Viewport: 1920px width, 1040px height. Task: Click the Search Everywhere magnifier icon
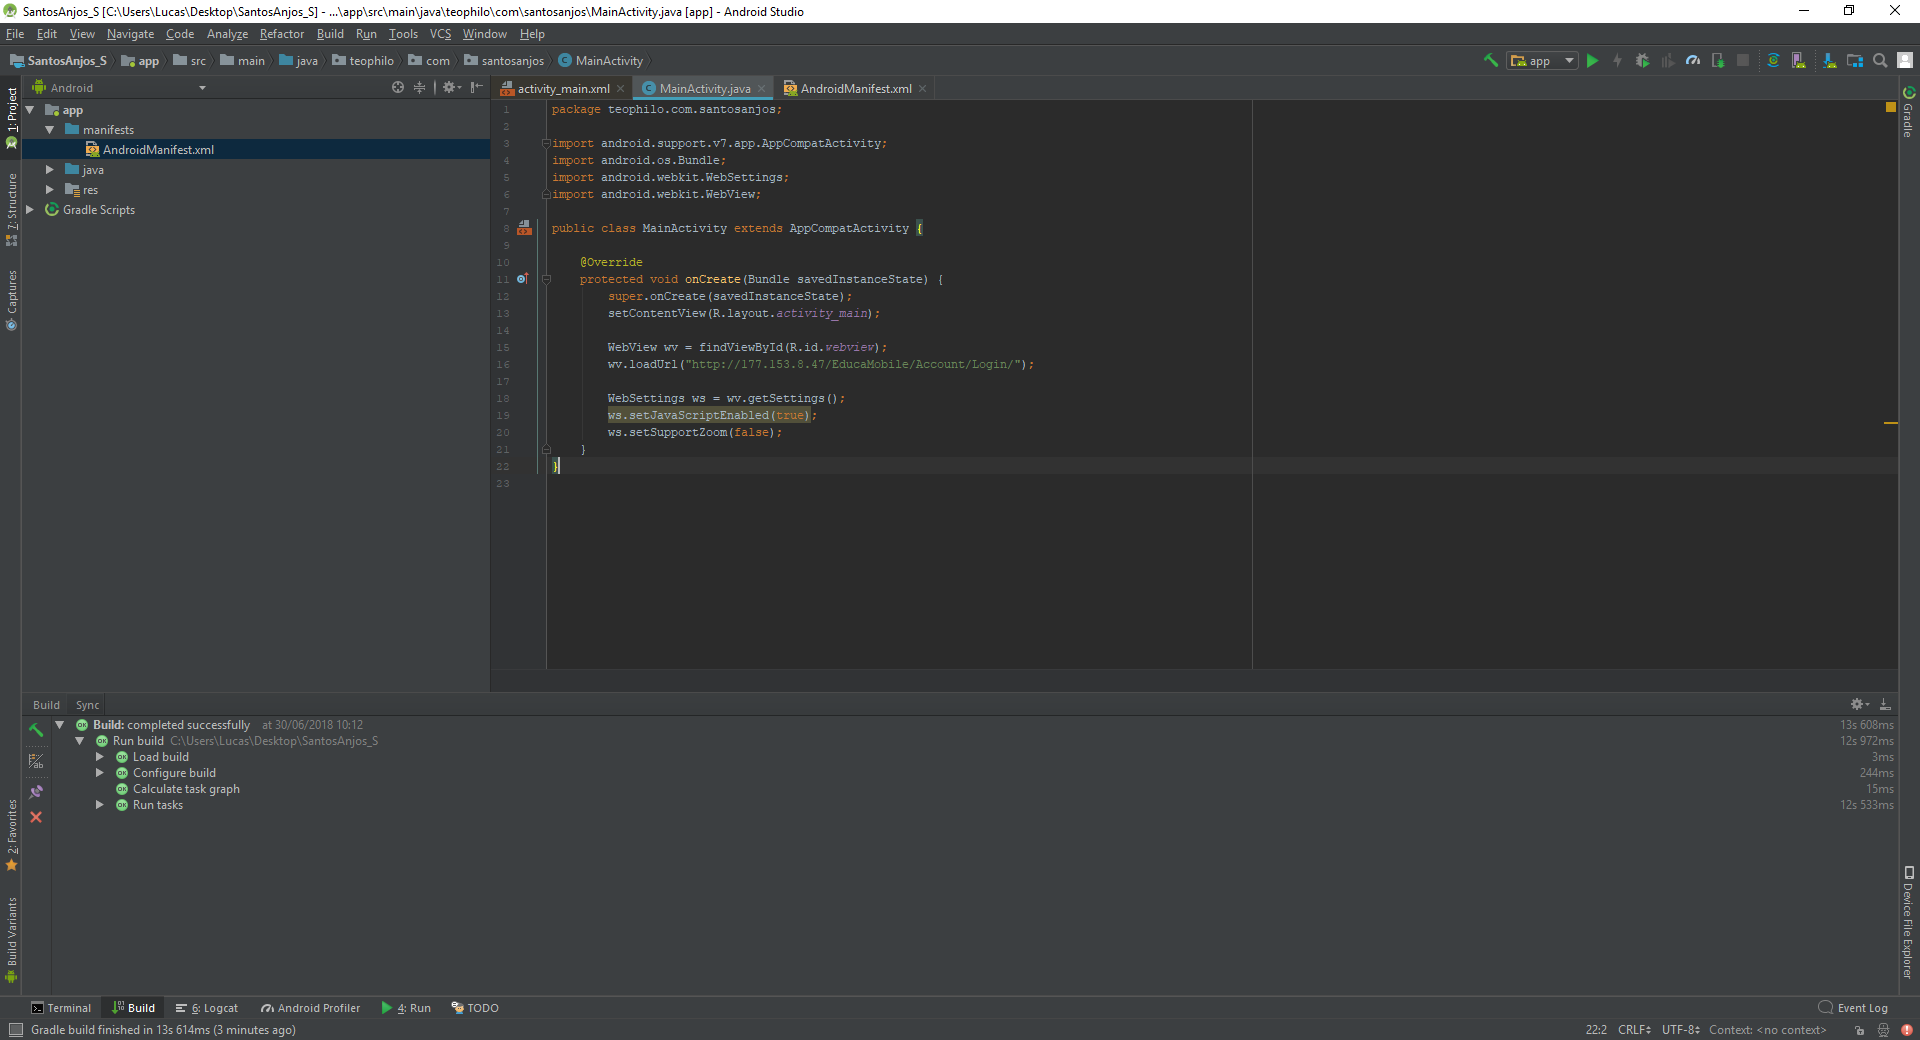(1880, 61)
